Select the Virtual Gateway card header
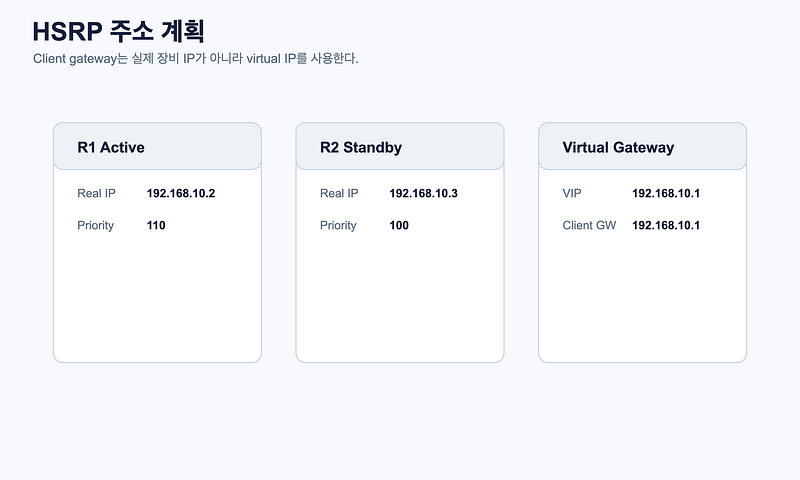Screen dimensions: 800x480 pyautogui.click(x=642, y=146)
